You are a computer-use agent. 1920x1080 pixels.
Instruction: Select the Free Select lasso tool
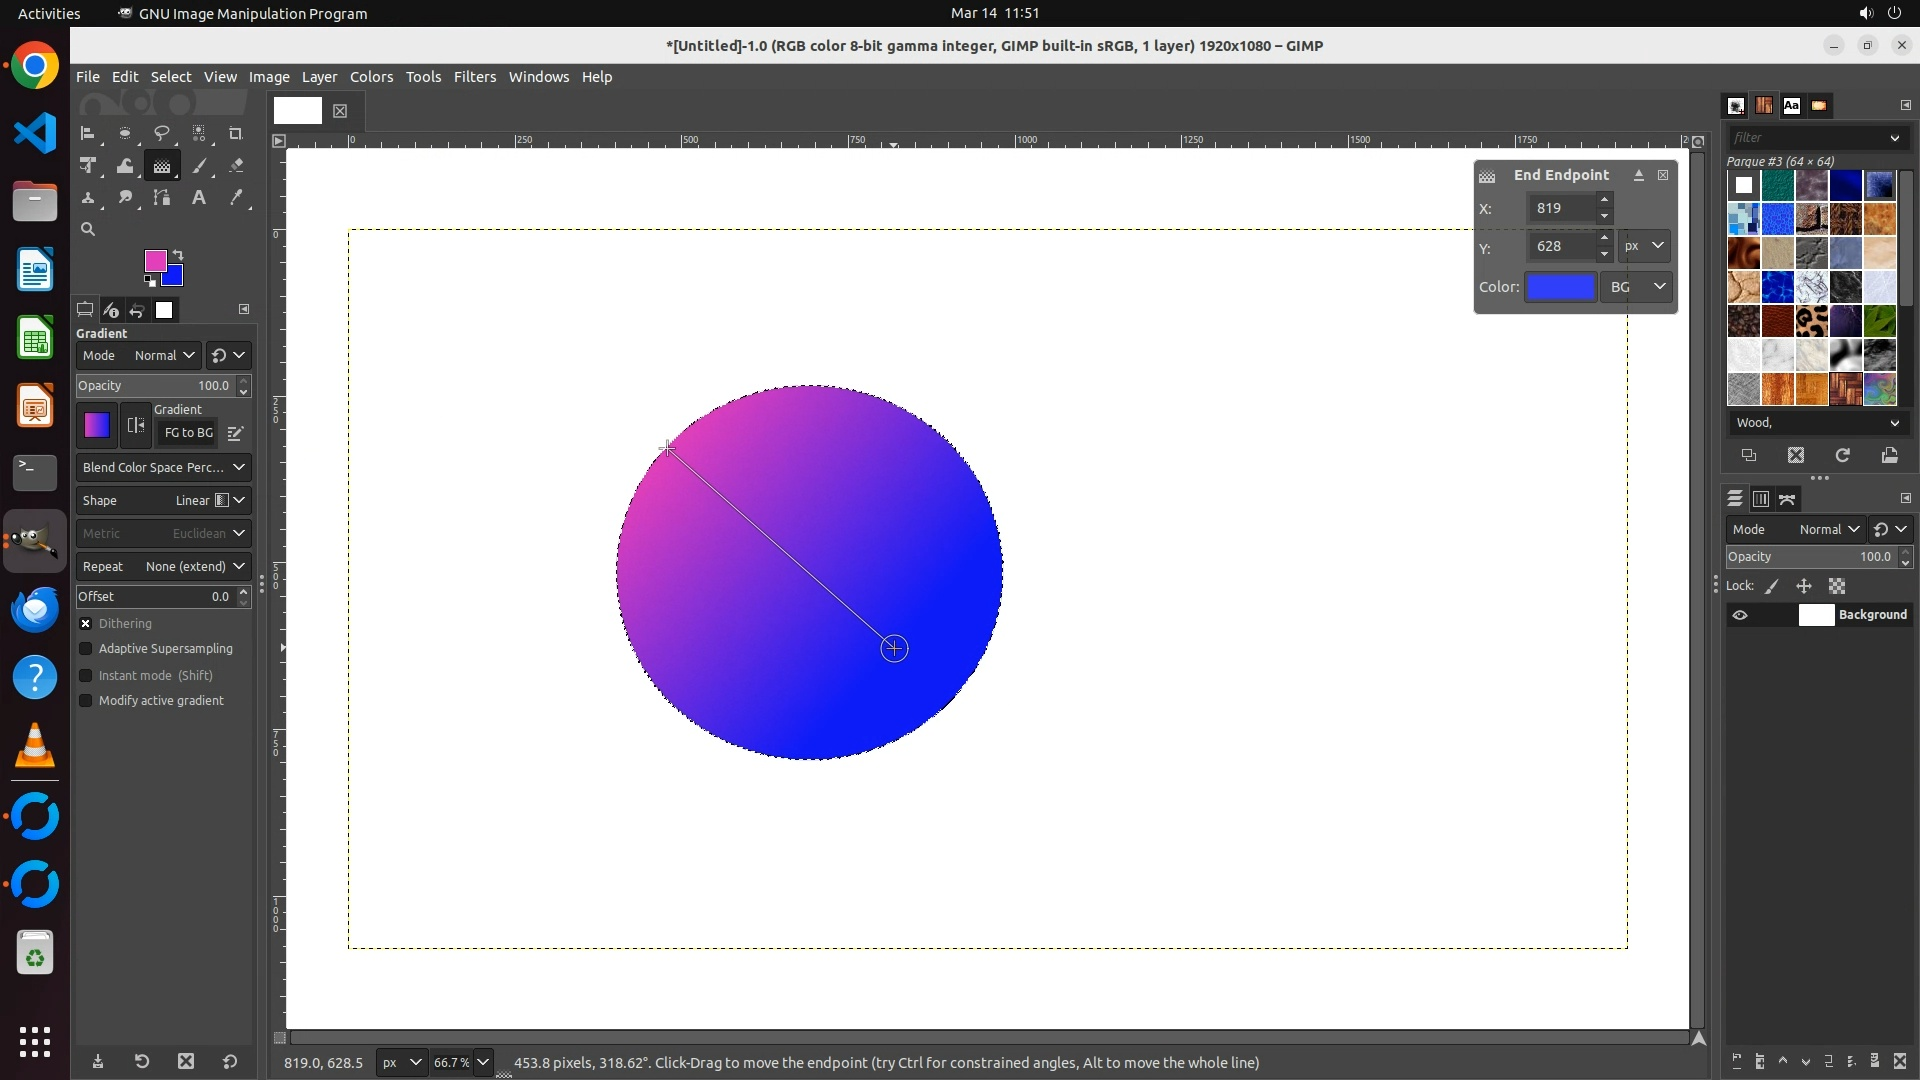point(161,133)
